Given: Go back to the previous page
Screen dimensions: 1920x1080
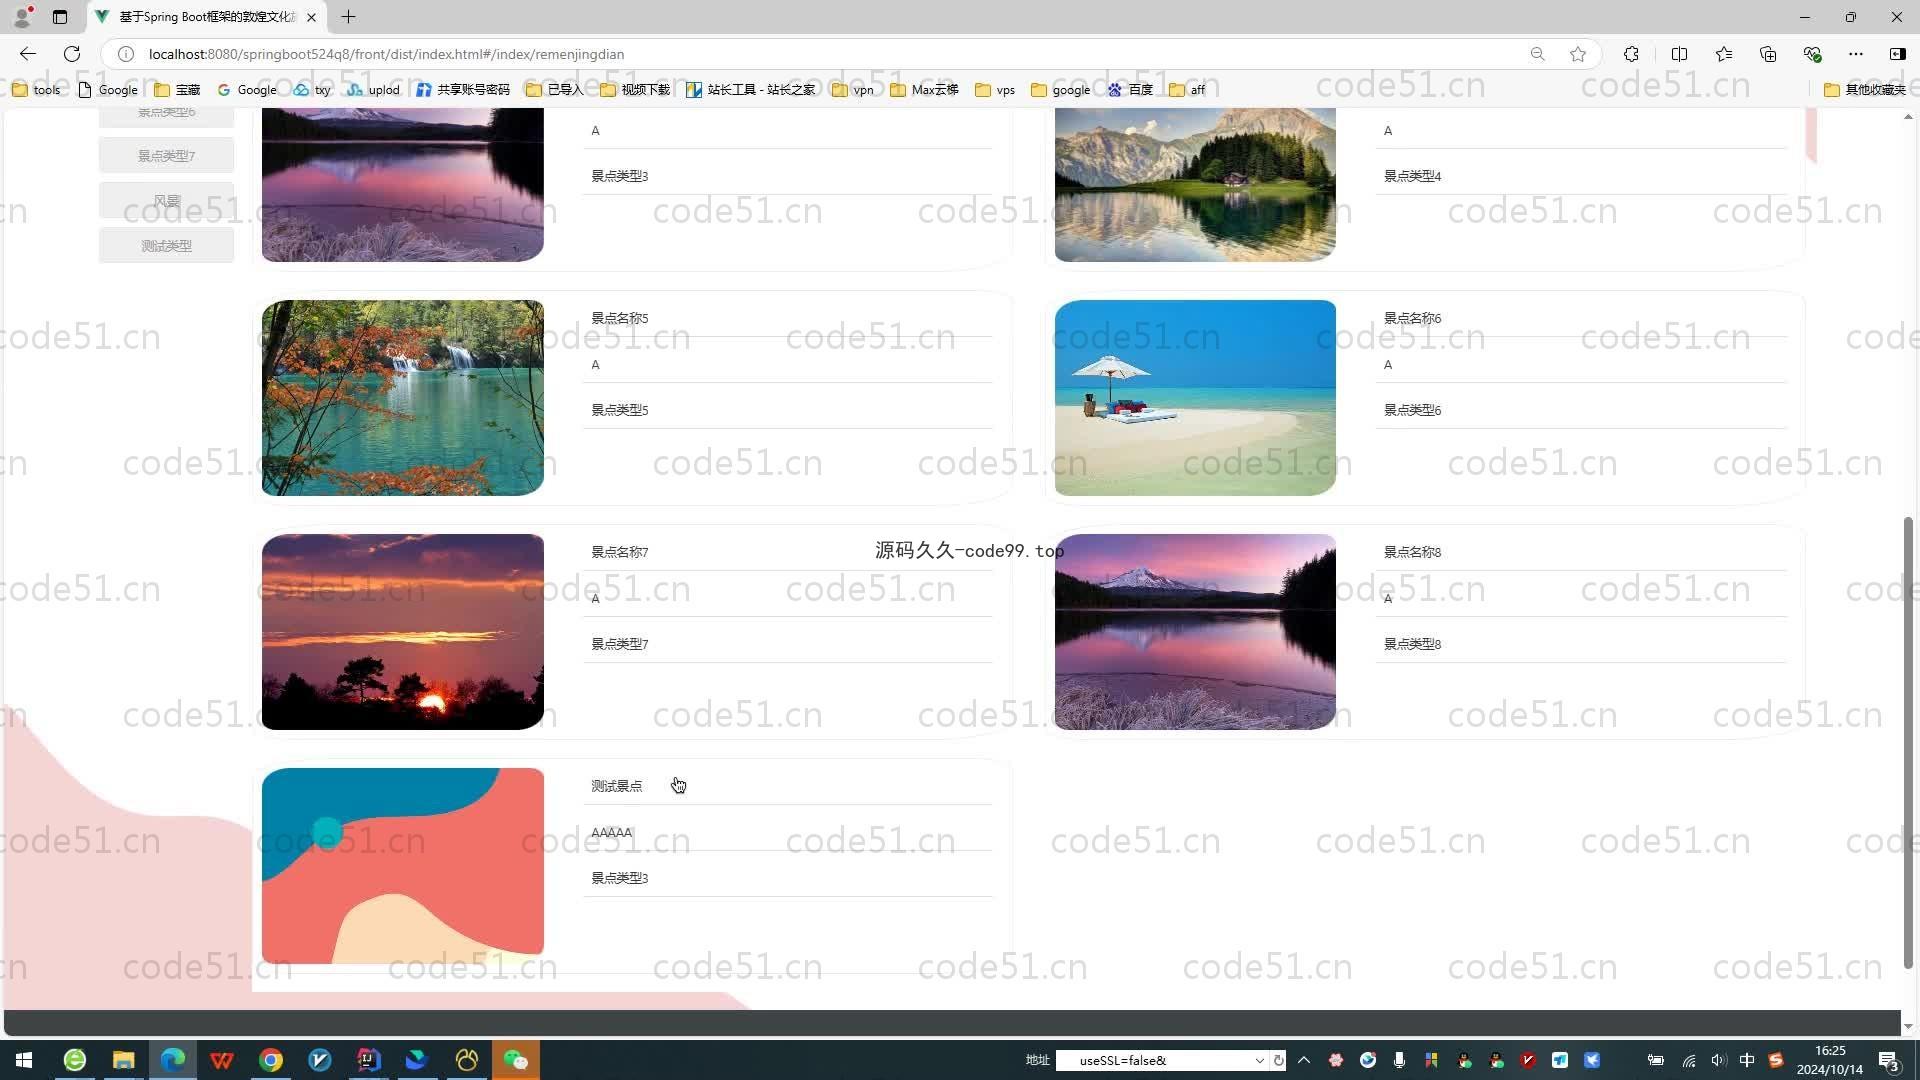Looking at the screenshot, I should [28, 54].
